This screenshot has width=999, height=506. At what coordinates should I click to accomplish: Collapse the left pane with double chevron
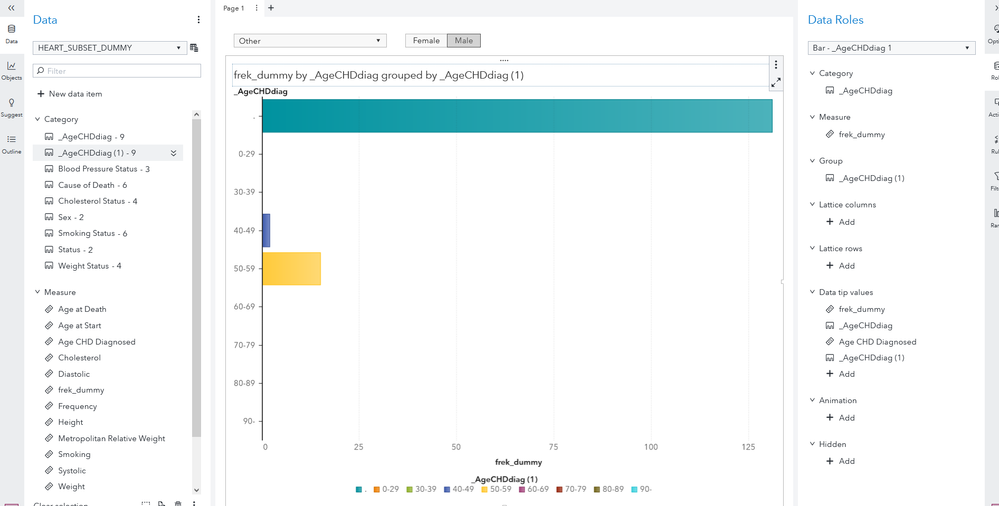click(x=11, y=7)
